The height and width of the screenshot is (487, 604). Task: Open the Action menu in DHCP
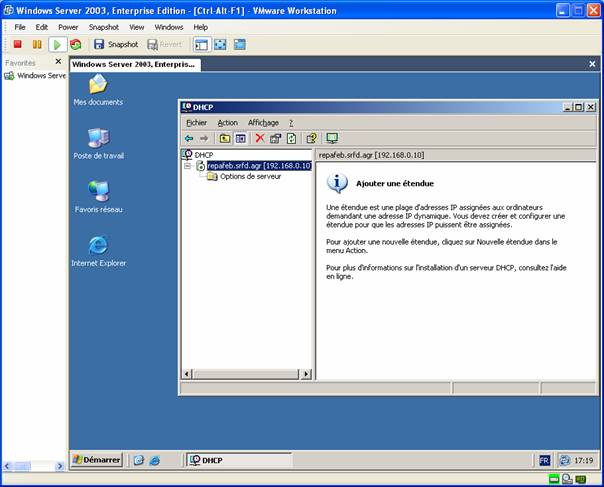click(x=228, y=123)
